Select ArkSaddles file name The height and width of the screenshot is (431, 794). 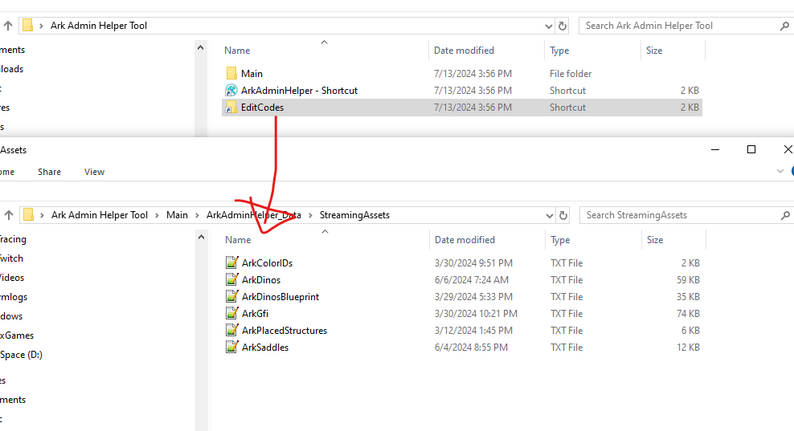265,347
